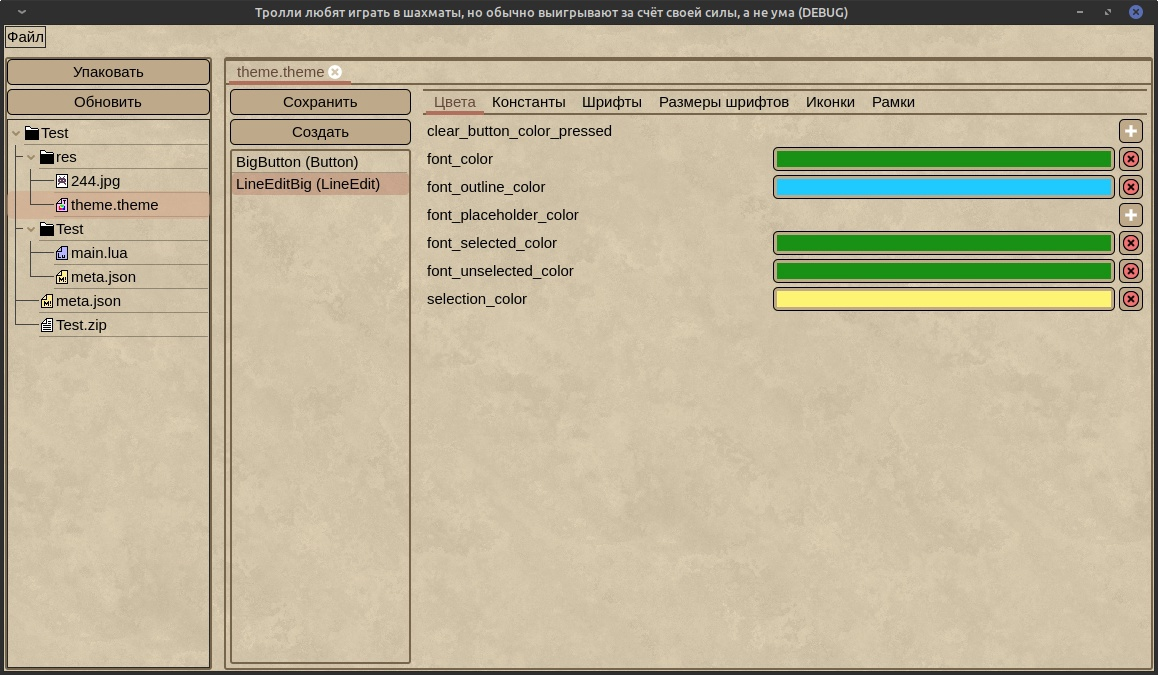Remove the selection_color entry with red X

(x=1131, y=299)
